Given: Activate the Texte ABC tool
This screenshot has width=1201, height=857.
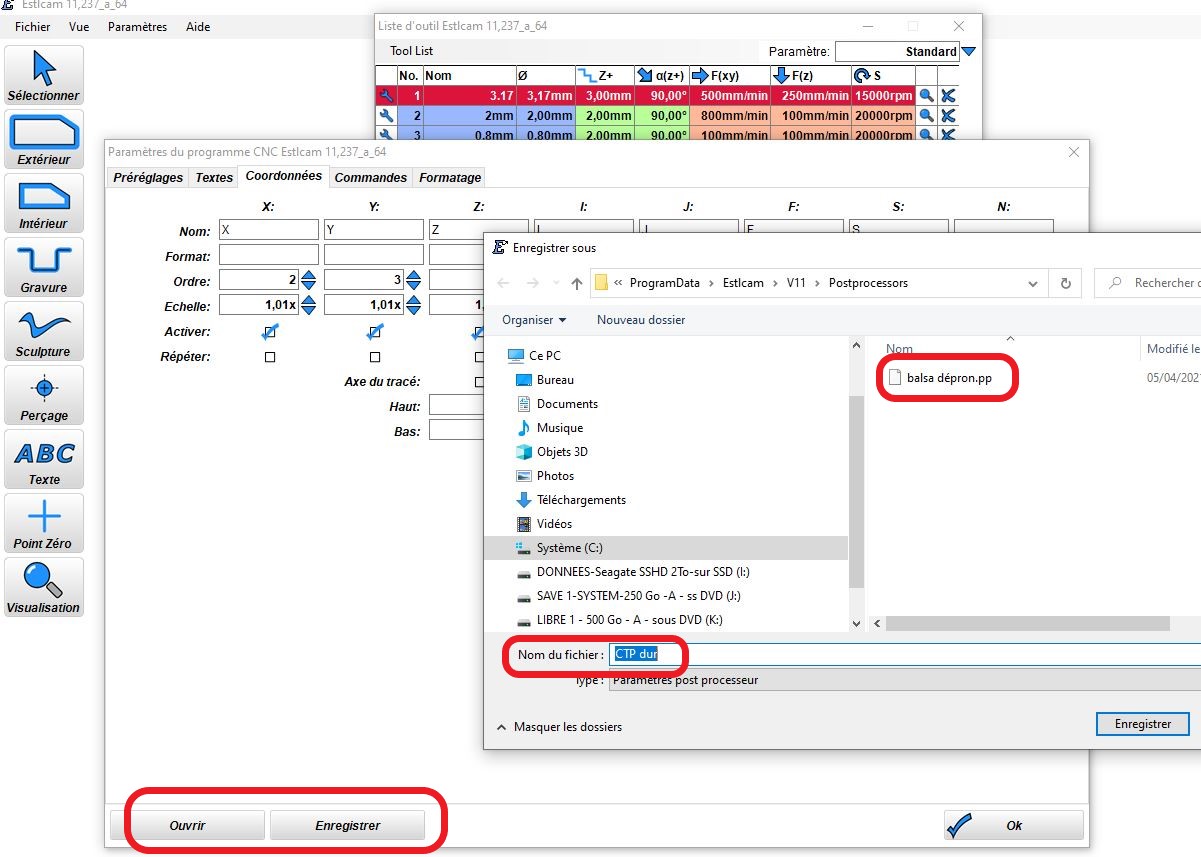Looking at the screenshot, I should (x=44, y=459).
